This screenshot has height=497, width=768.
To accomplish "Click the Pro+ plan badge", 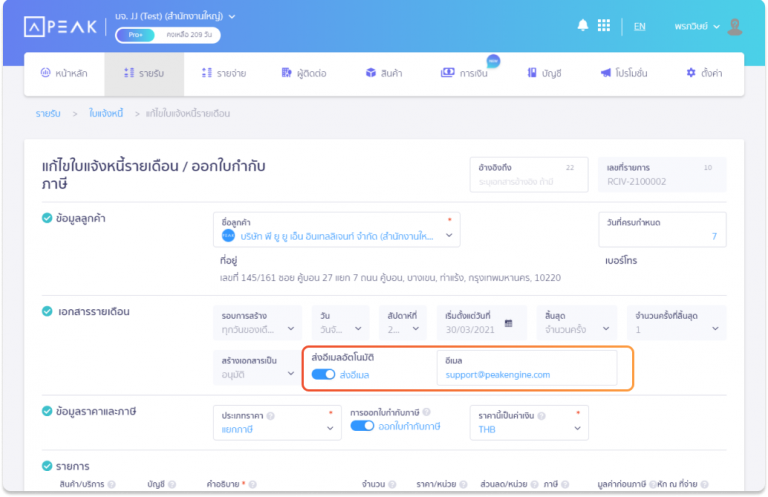I will pos(136,35).
